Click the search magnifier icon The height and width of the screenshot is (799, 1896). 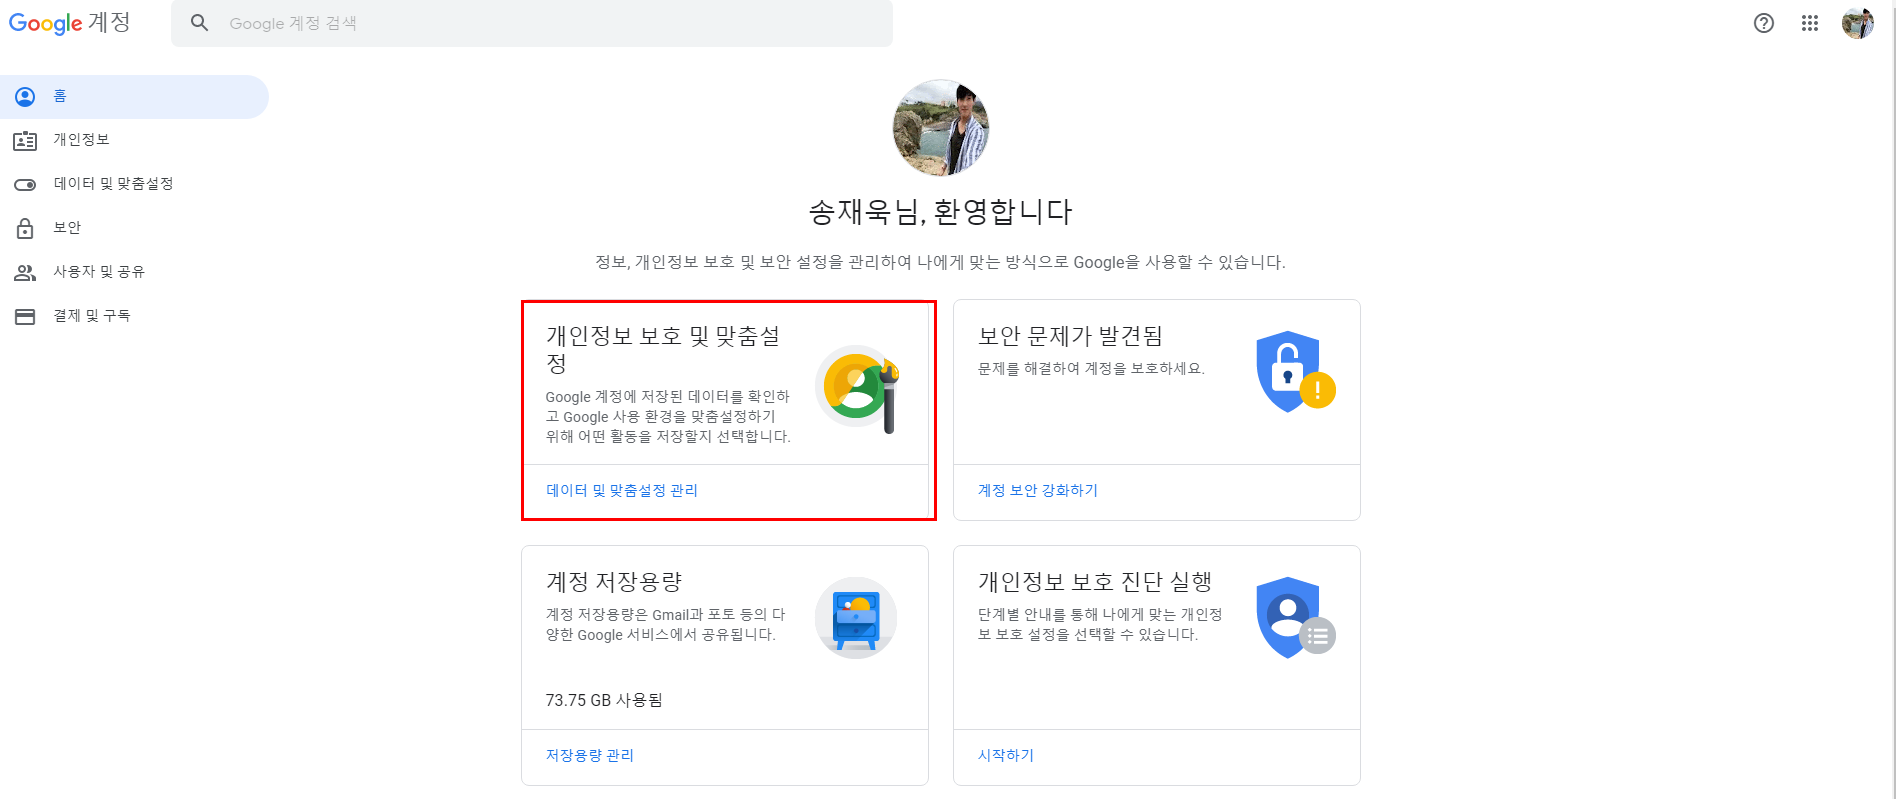click(200, 23)
